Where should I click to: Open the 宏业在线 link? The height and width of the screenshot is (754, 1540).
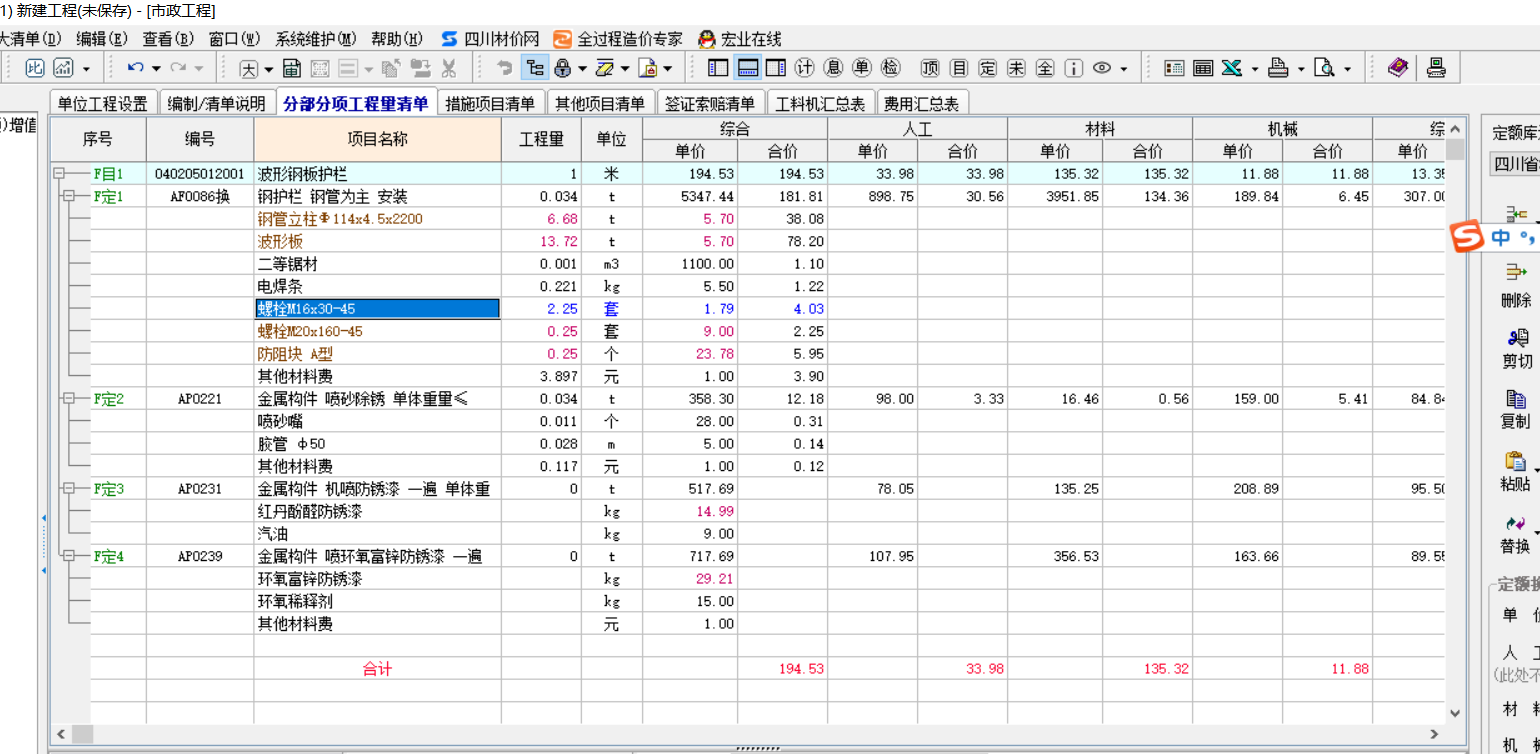coord(741,39)
